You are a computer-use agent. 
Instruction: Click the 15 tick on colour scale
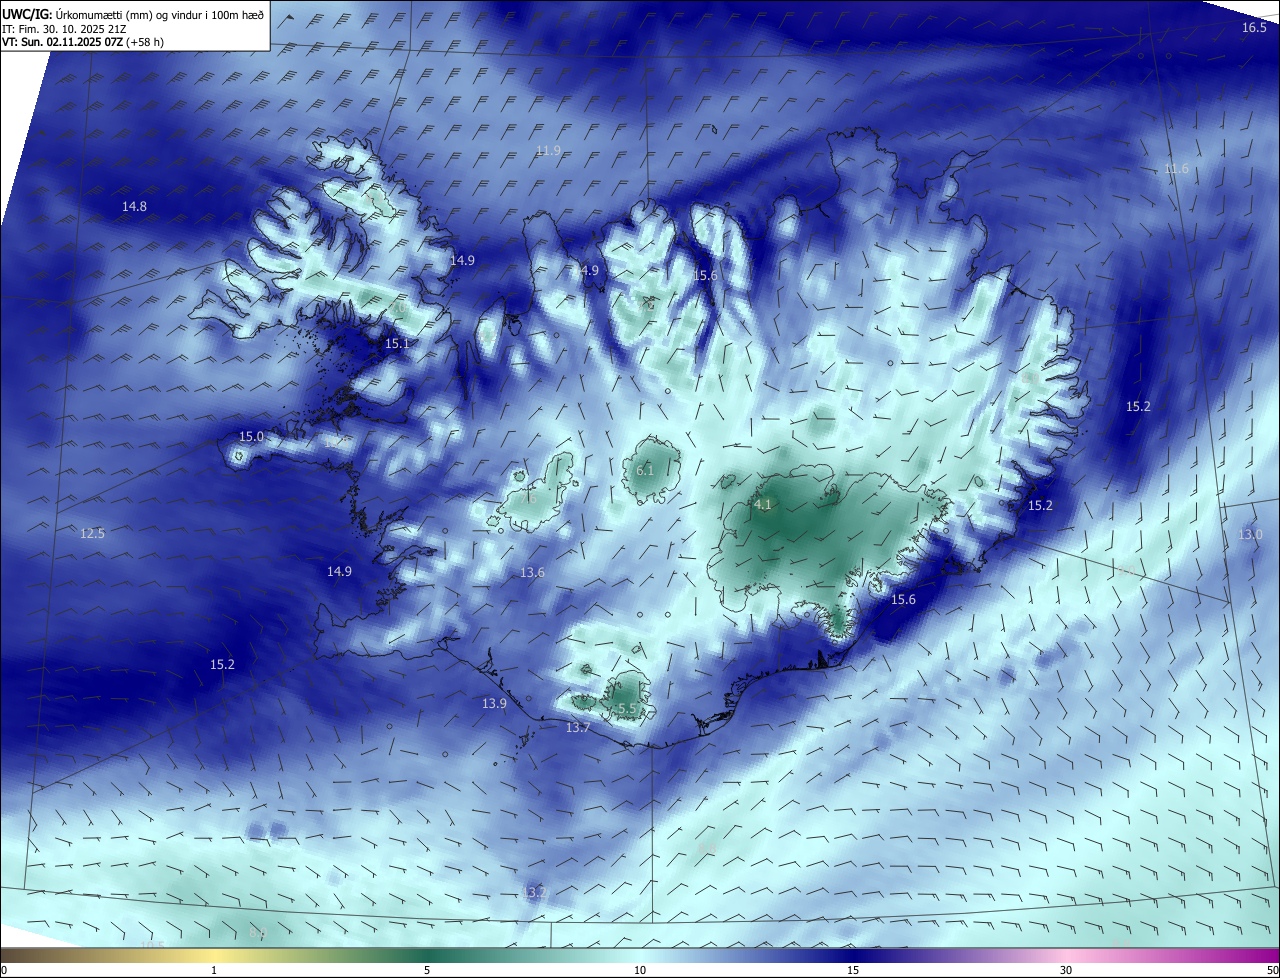point(853,971)
